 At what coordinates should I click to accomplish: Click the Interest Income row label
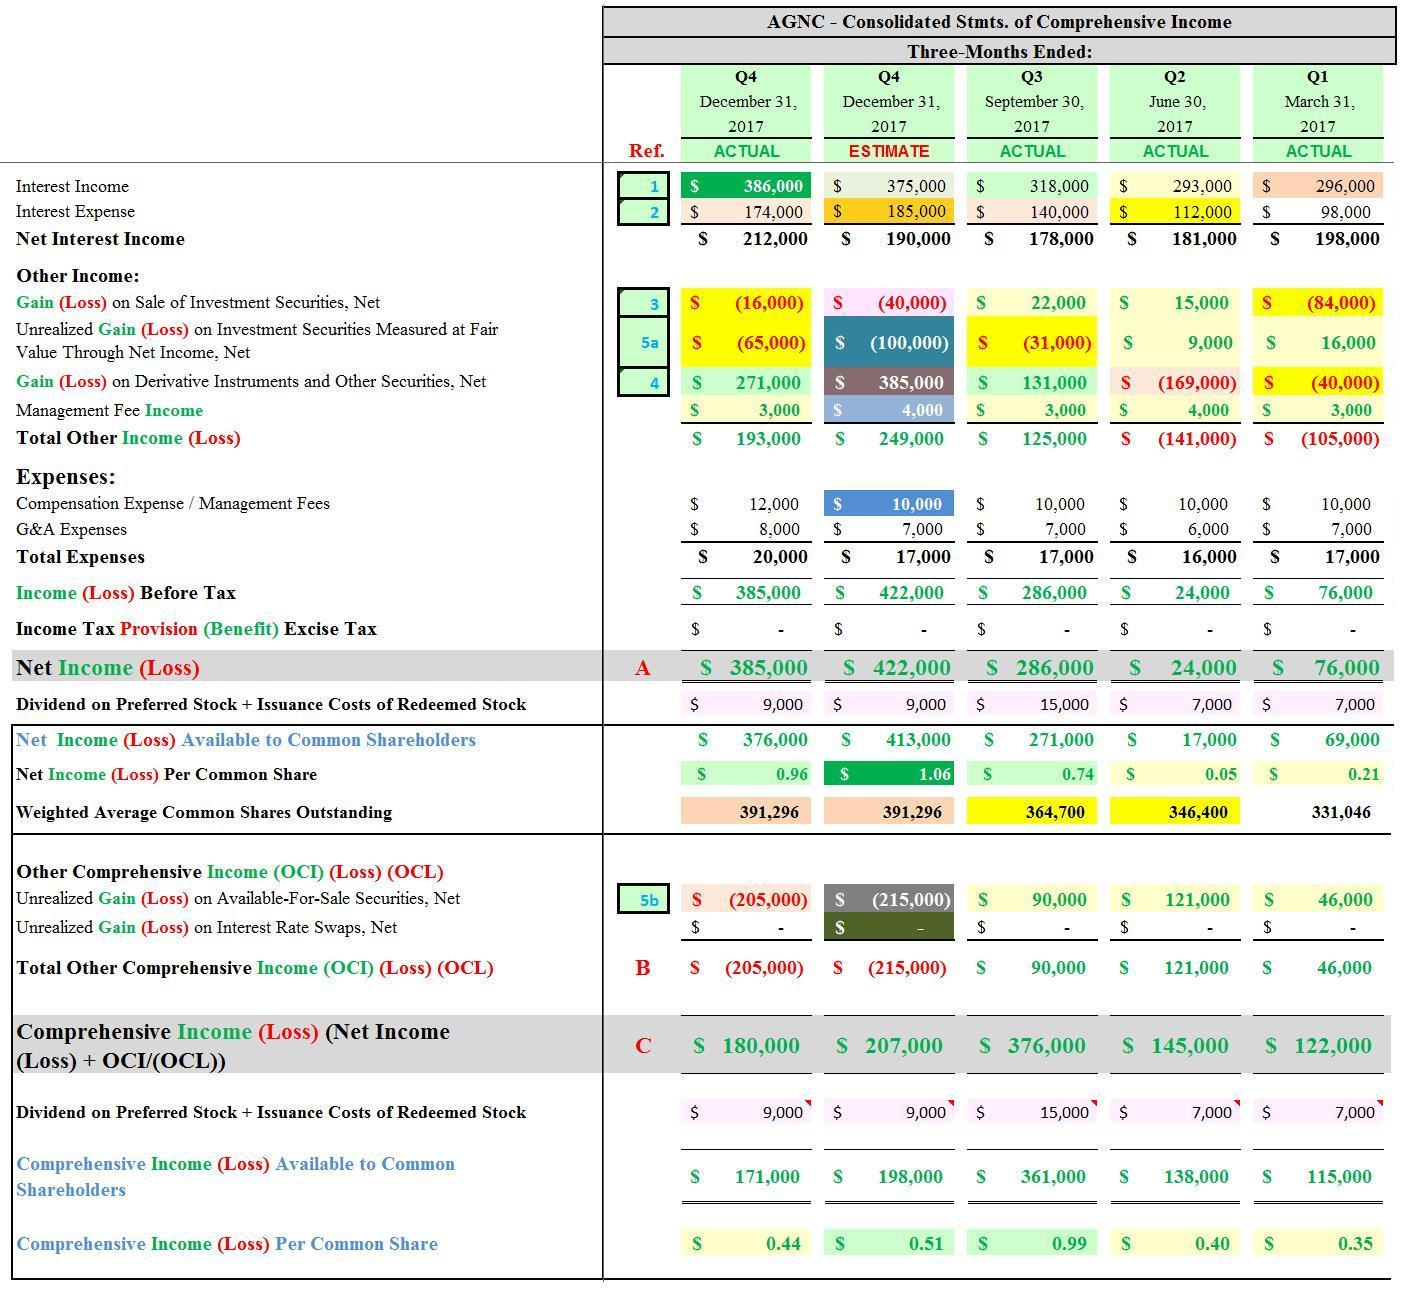click(72, 186)
